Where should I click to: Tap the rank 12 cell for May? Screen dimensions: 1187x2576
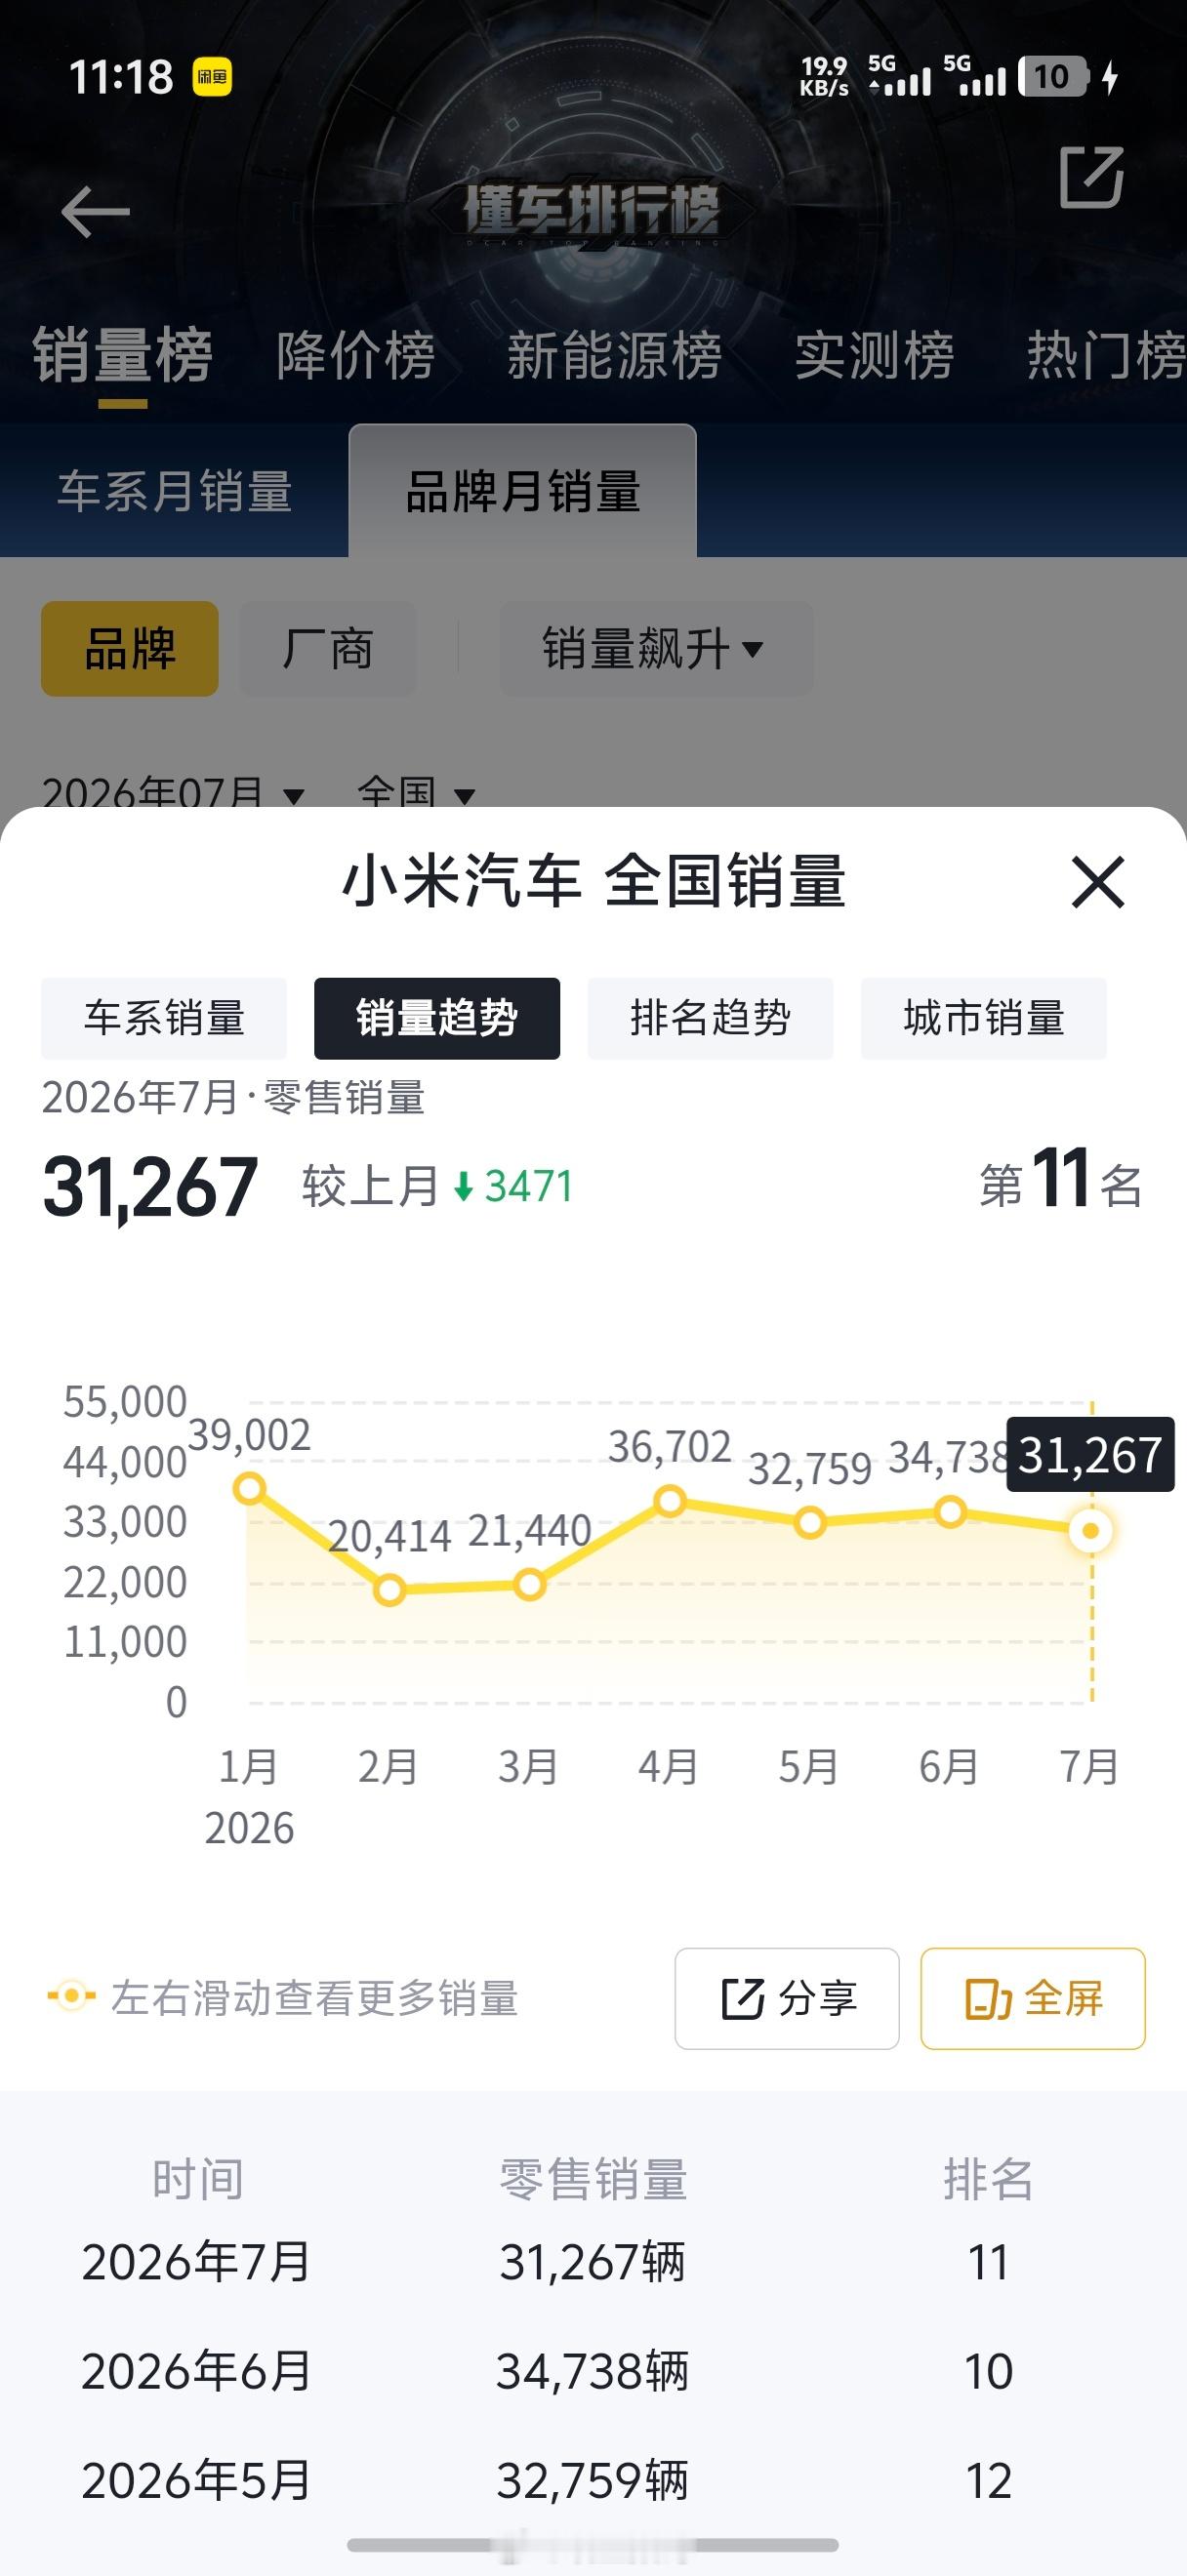[988, 2481]
